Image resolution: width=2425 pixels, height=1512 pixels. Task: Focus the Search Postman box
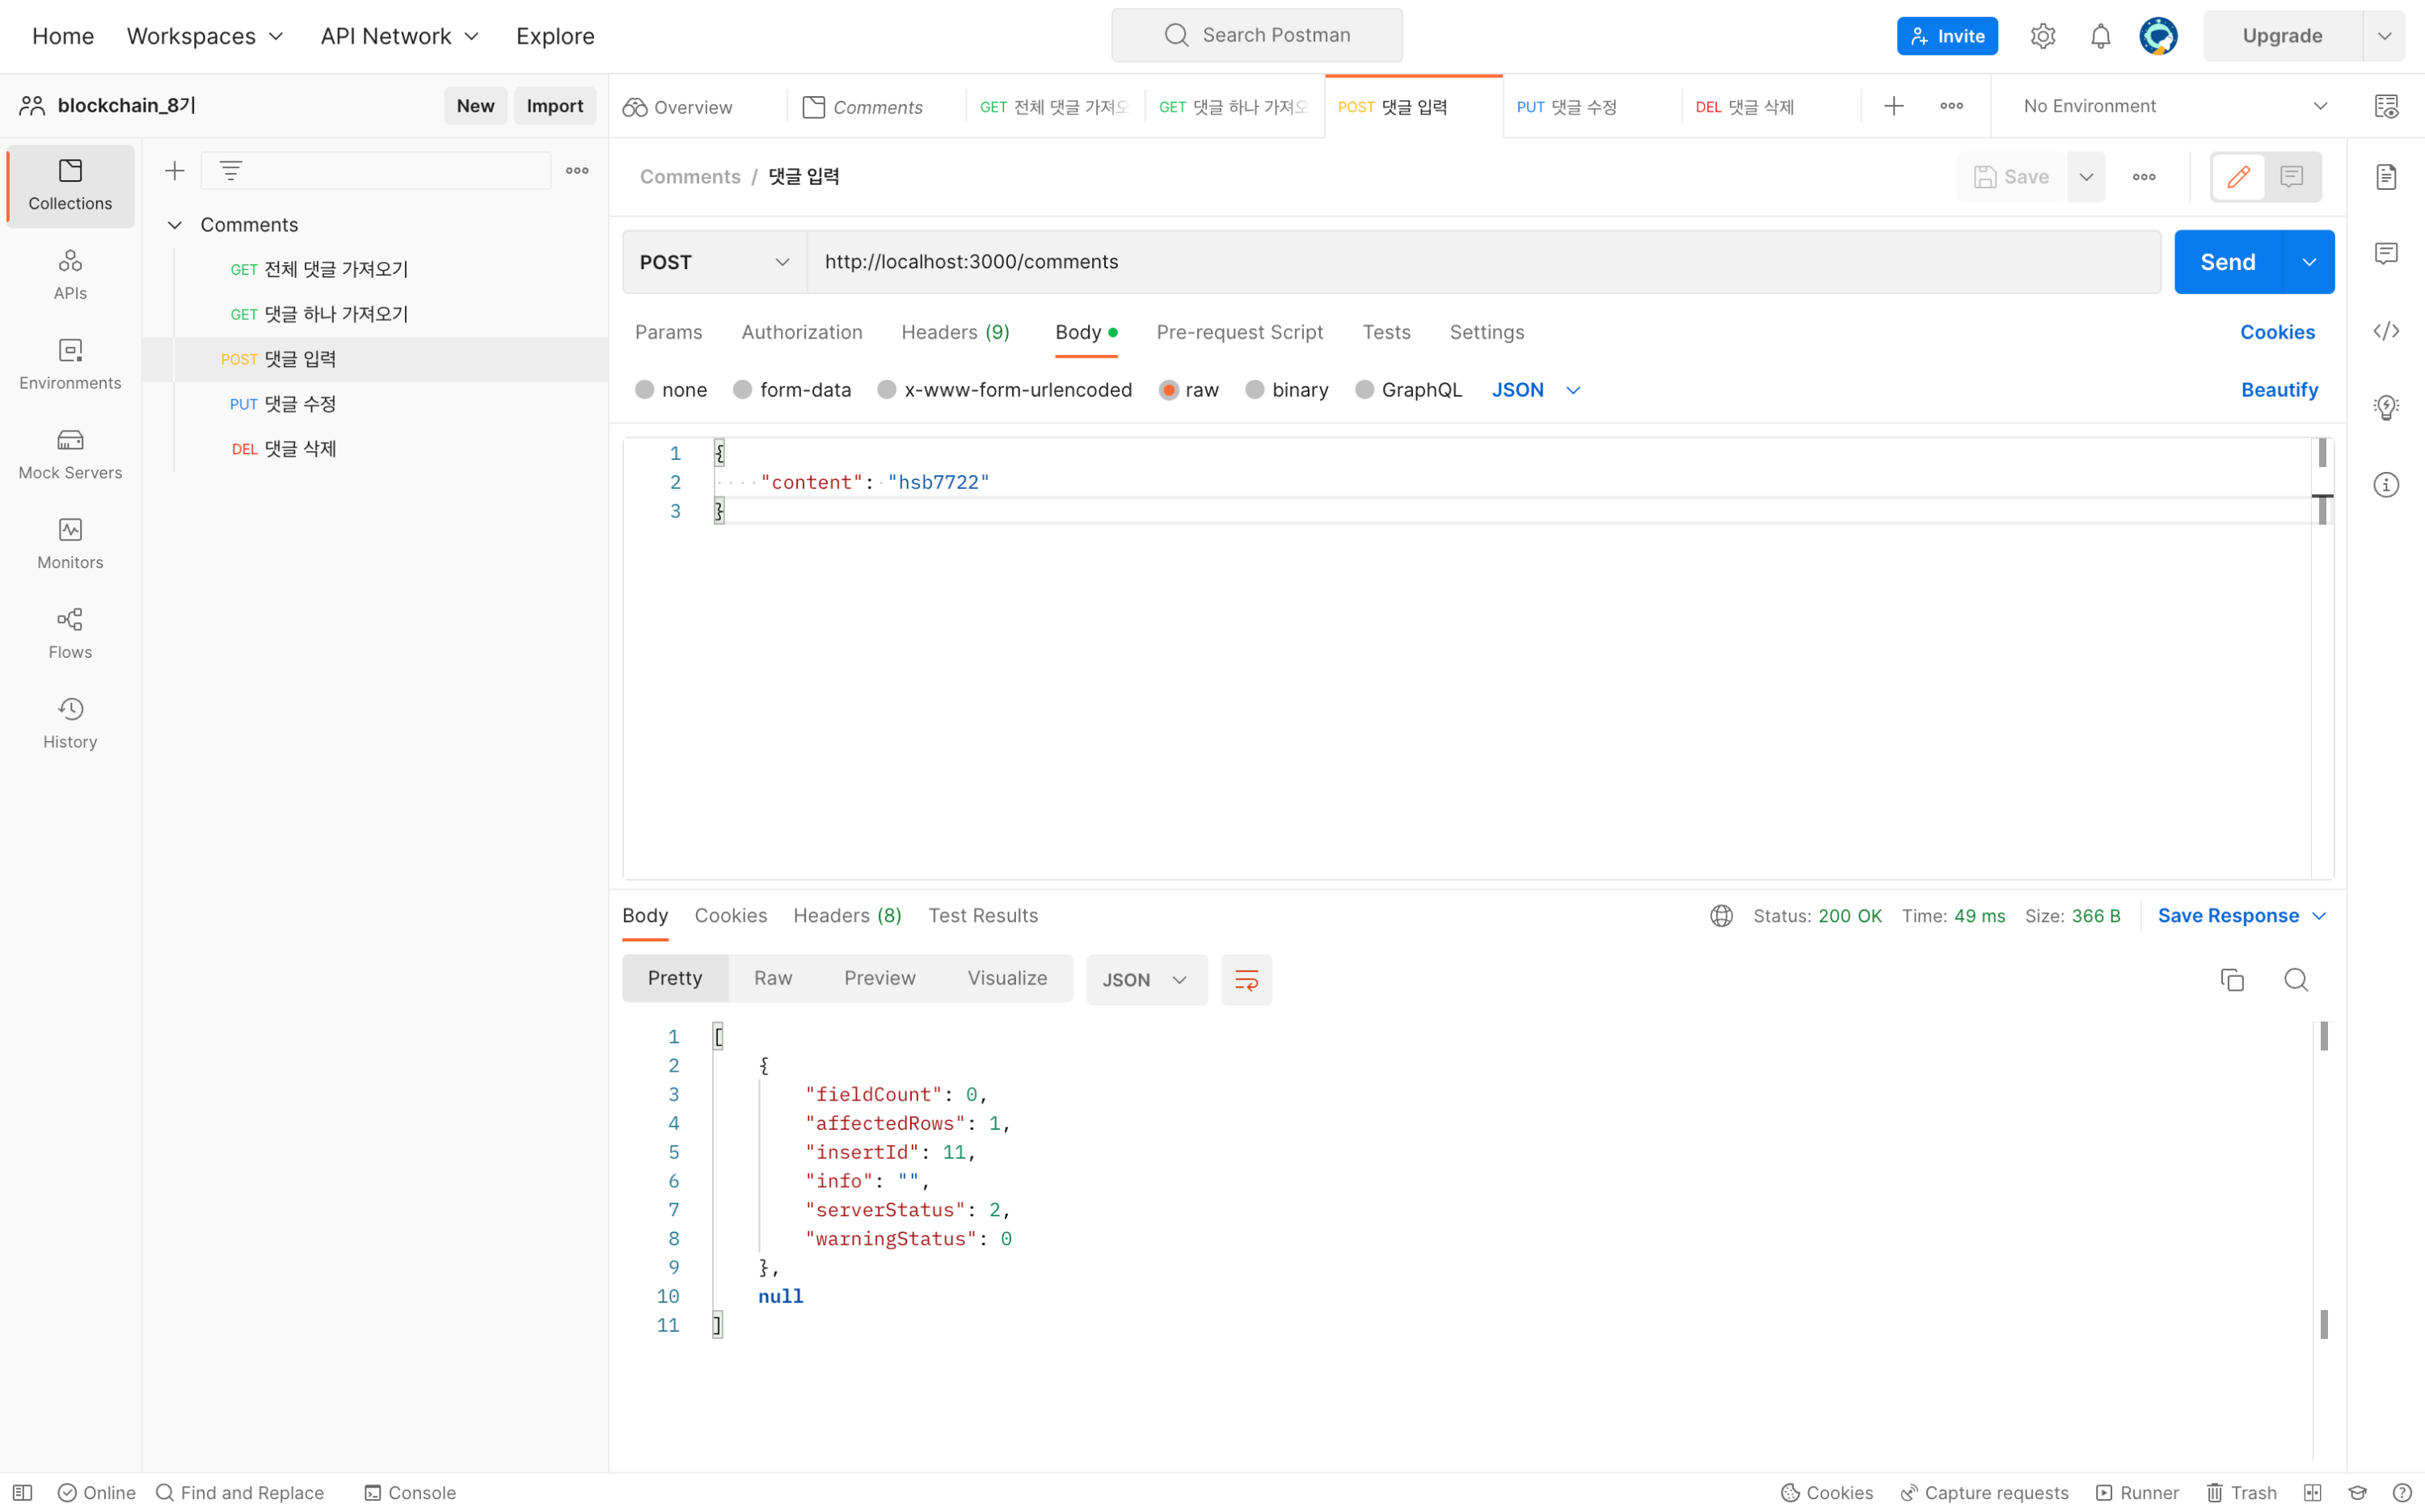1256,35
